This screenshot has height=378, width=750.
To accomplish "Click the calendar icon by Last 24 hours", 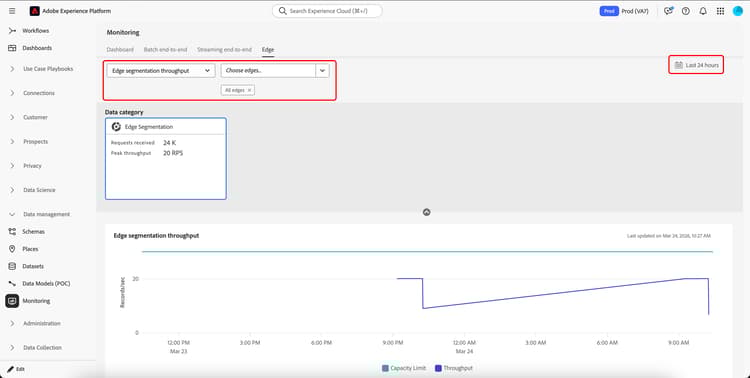I will [678, 65].
